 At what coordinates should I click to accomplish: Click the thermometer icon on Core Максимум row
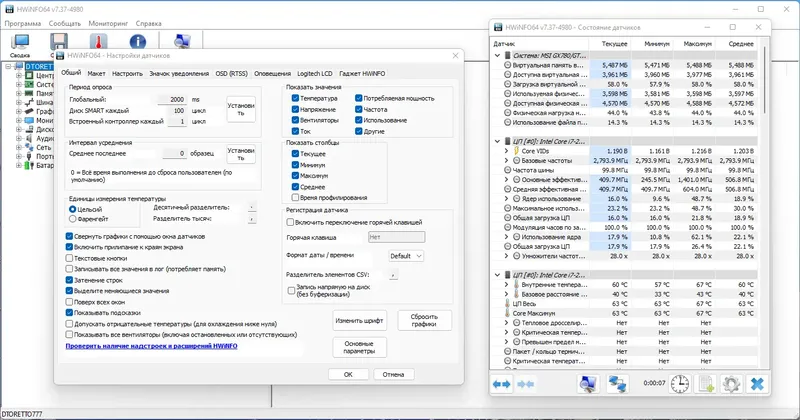click(x=507, y=313)
